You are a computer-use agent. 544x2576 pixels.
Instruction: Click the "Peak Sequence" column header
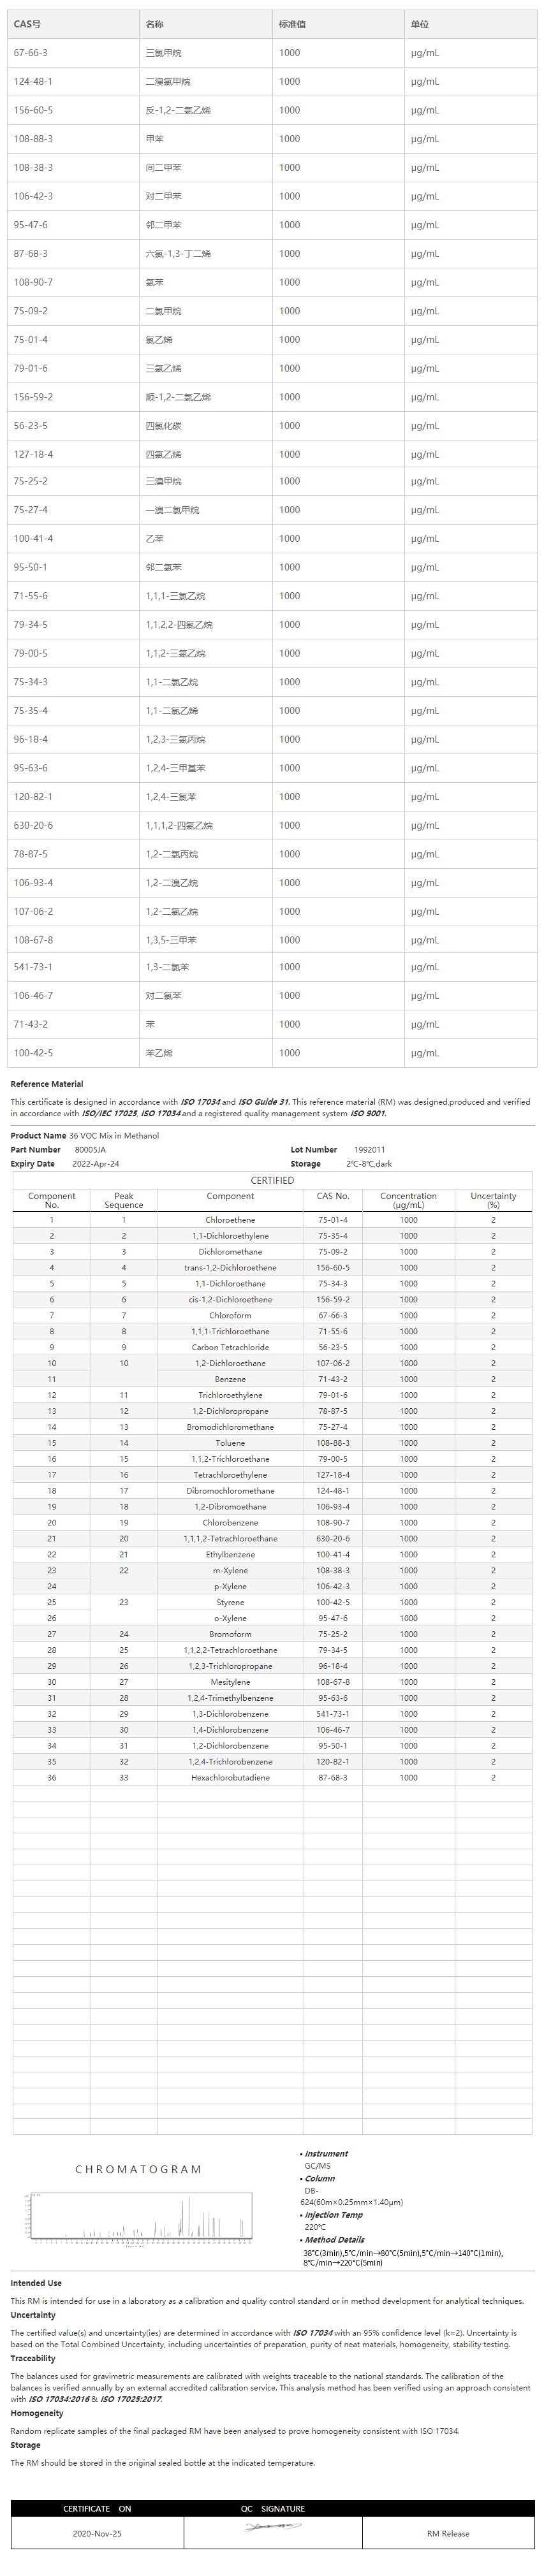(x=124, y=1200)
